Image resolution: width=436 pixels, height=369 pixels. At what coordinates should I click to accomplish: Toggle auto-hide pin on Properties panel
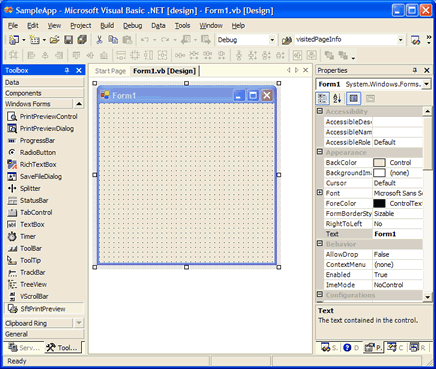pyautogui.click(x=415, y=70)
